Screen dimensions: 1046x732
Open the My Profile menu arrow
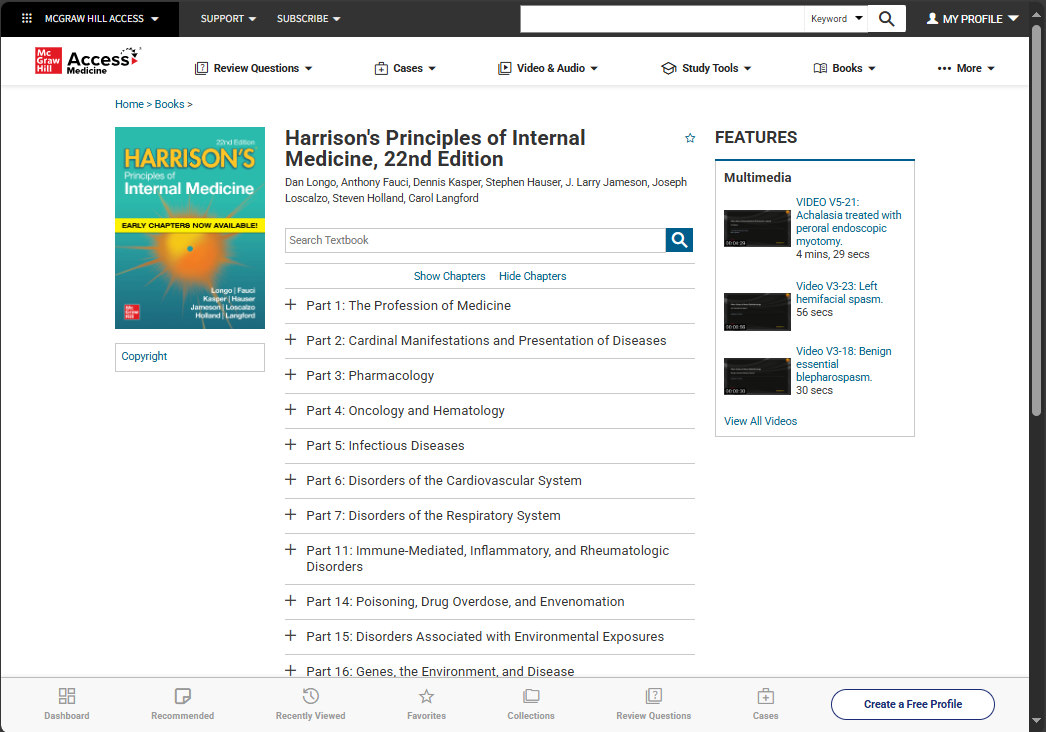click(x=1013, y=19)
